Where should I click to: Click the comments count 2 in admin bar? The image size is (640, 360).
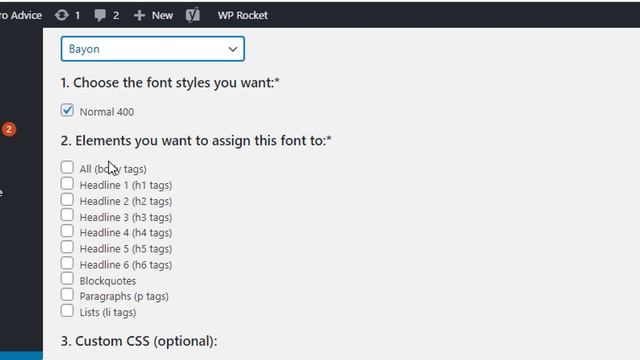pyautogui.click(x=116, y=16)
